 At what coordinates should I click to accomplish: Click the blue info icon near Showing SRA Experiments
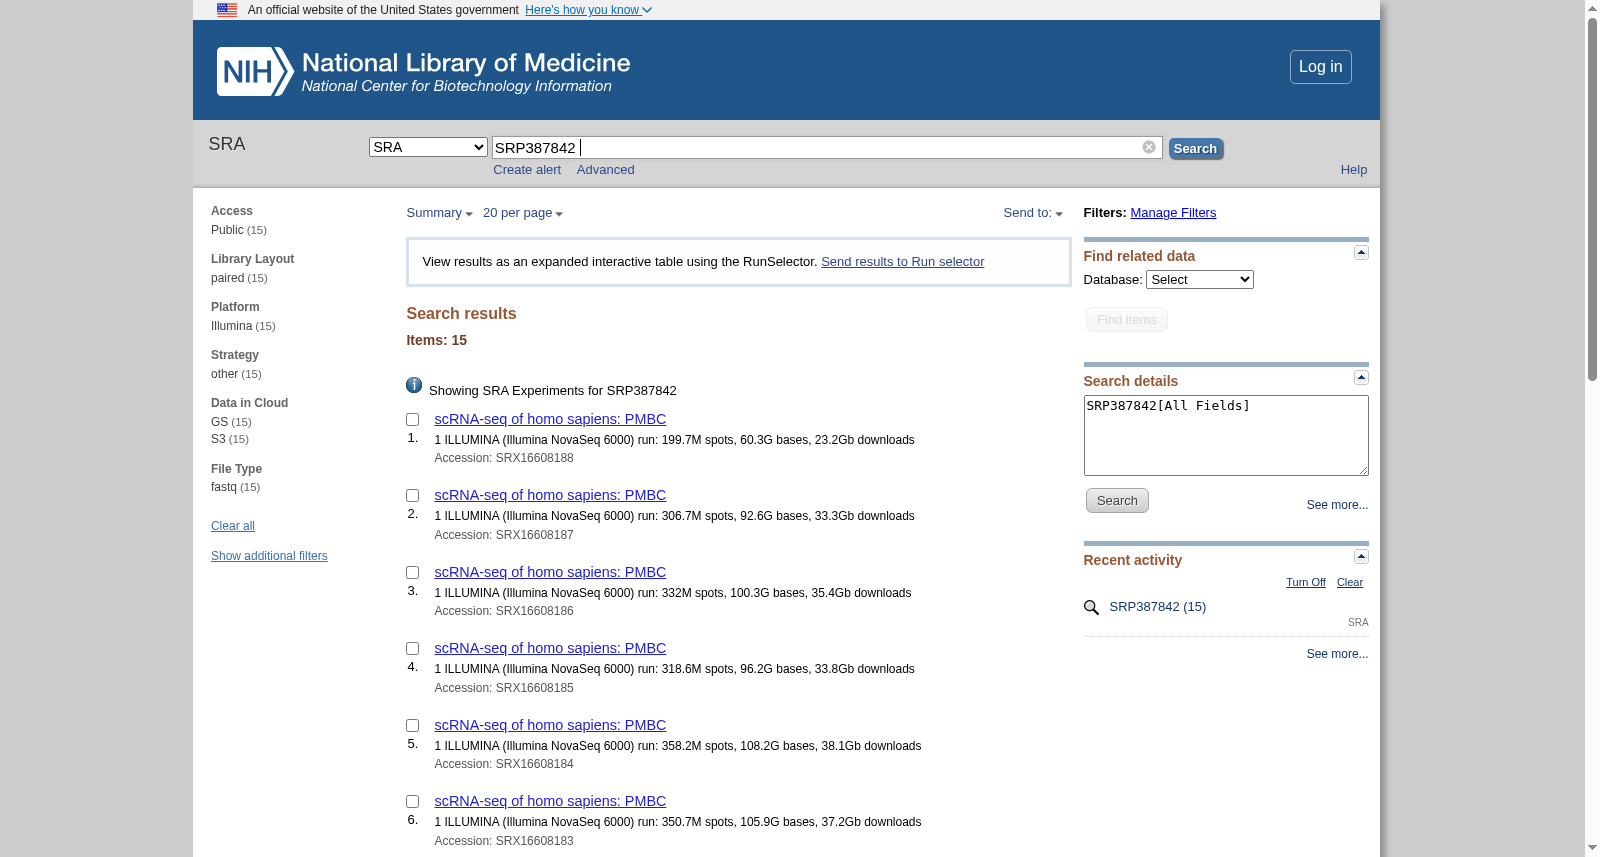pos(414,385)
